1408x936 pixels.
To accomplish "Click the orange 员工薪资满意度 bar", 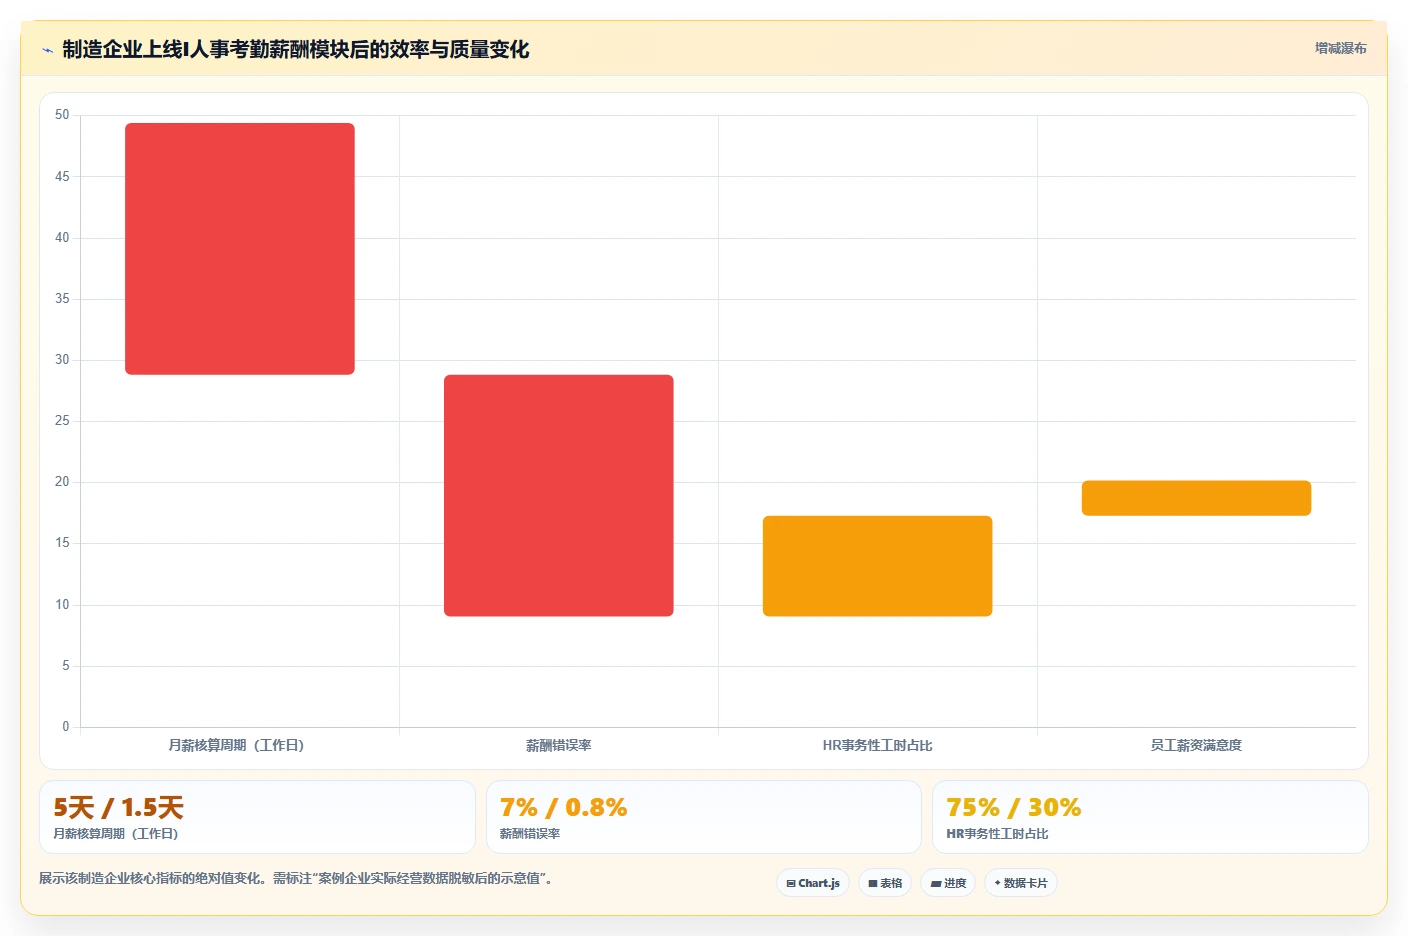I will pyautogui.click(x=1196, y=498).
